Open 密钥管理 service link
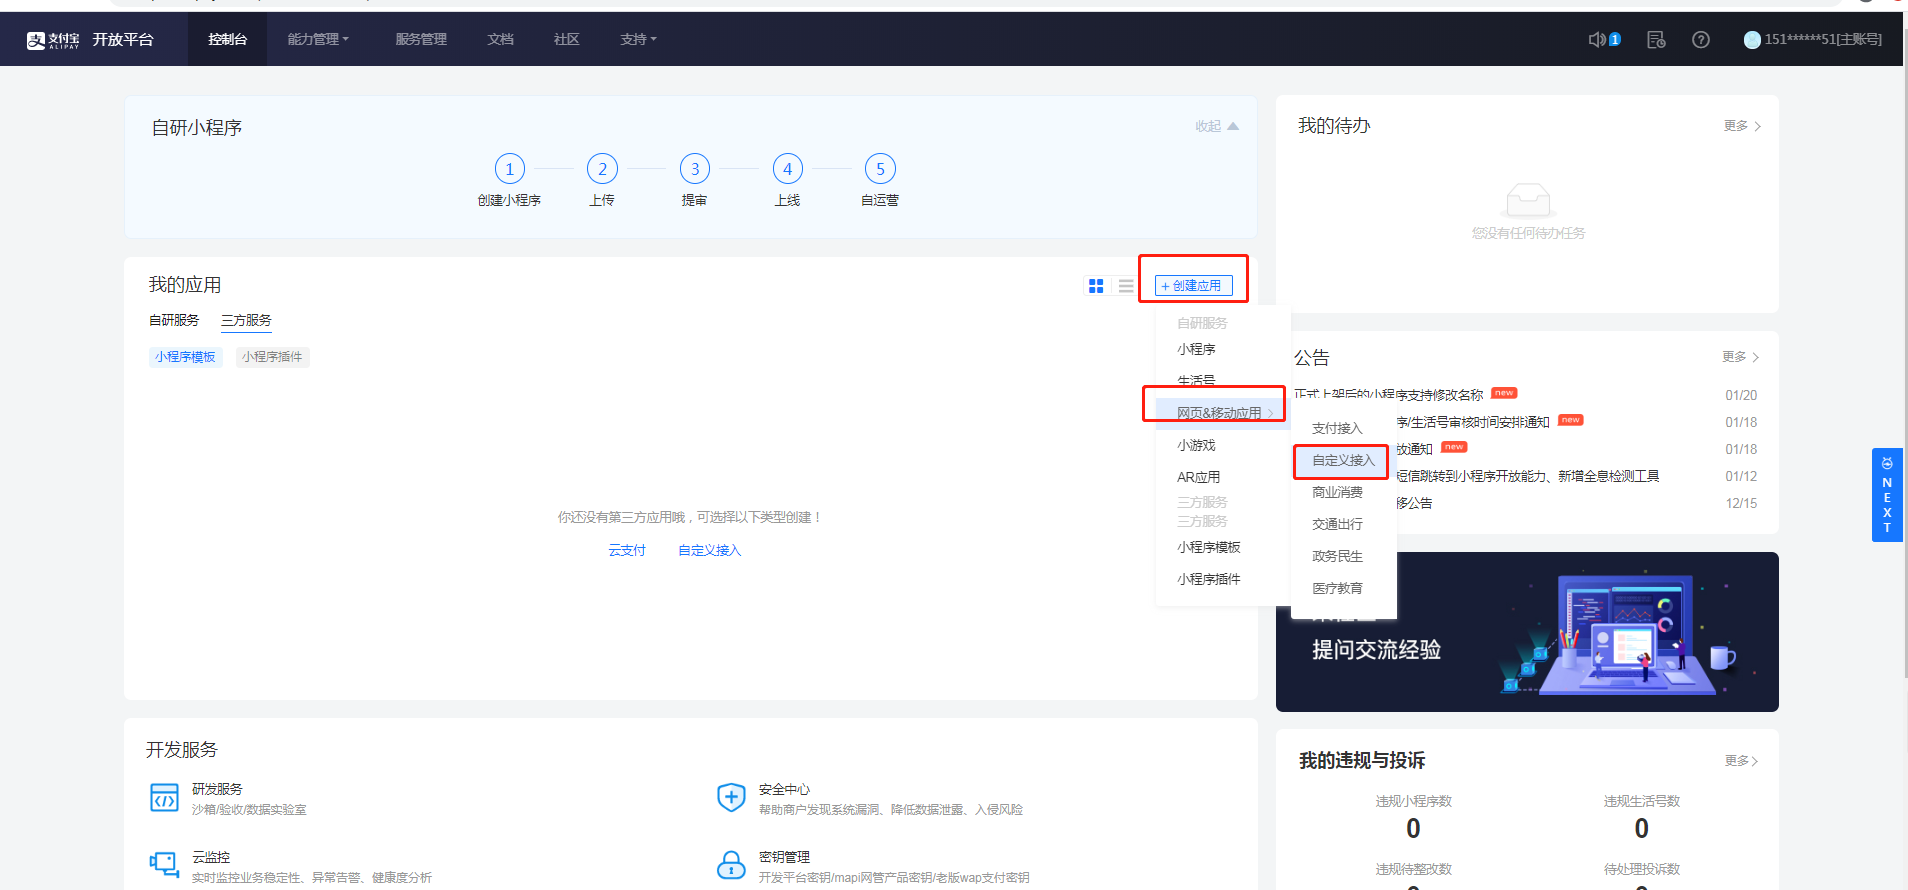Screen dimensions: 1908x890 (784, 857)
